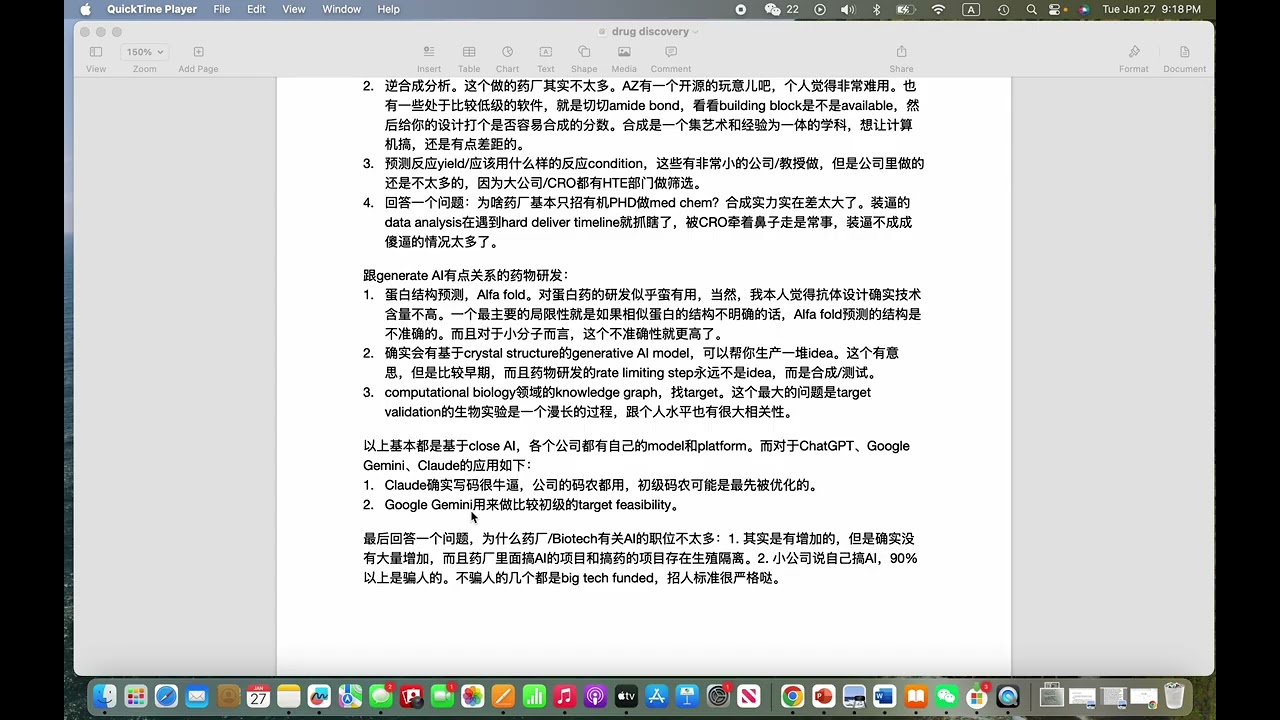Open the Format sidebar
1280x720 pixels.
pos(1134,59)
